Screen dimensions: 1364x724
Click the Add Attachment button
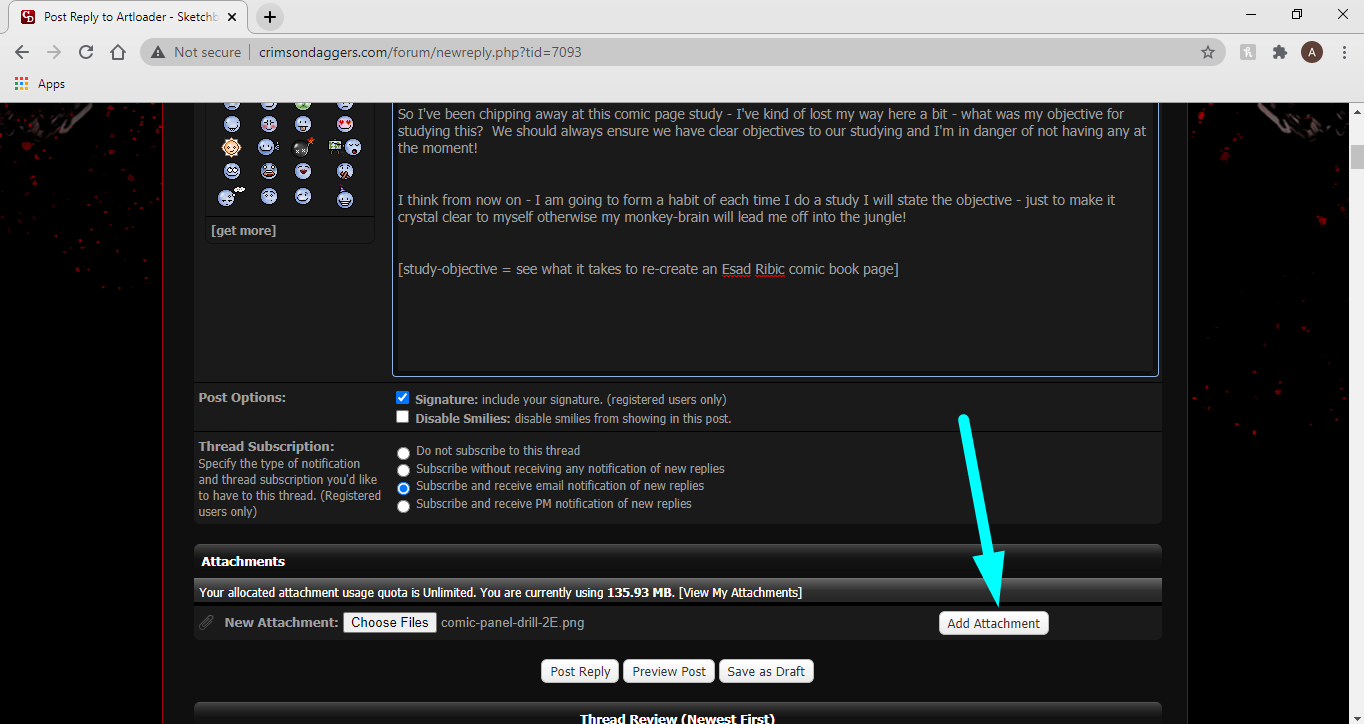(994, 623)
